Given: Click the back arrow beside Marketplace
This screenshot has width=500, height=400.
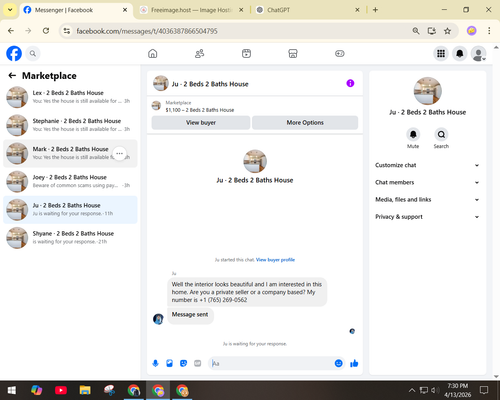Looking at the screenshot, I should pyautogui.click(x=12, y=76).
